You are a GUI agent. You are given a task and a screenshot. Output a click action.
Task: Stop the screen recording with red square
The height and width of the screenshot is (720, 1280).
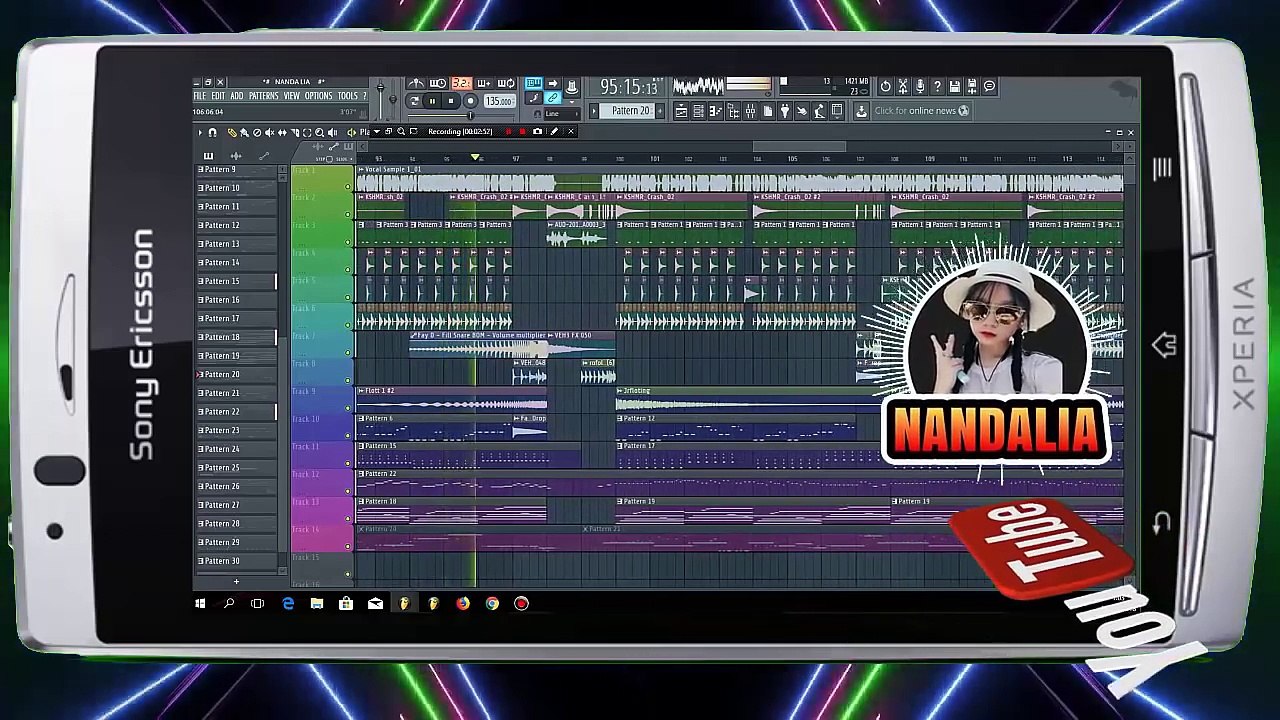pyautogui.click(x=522, y=132)
